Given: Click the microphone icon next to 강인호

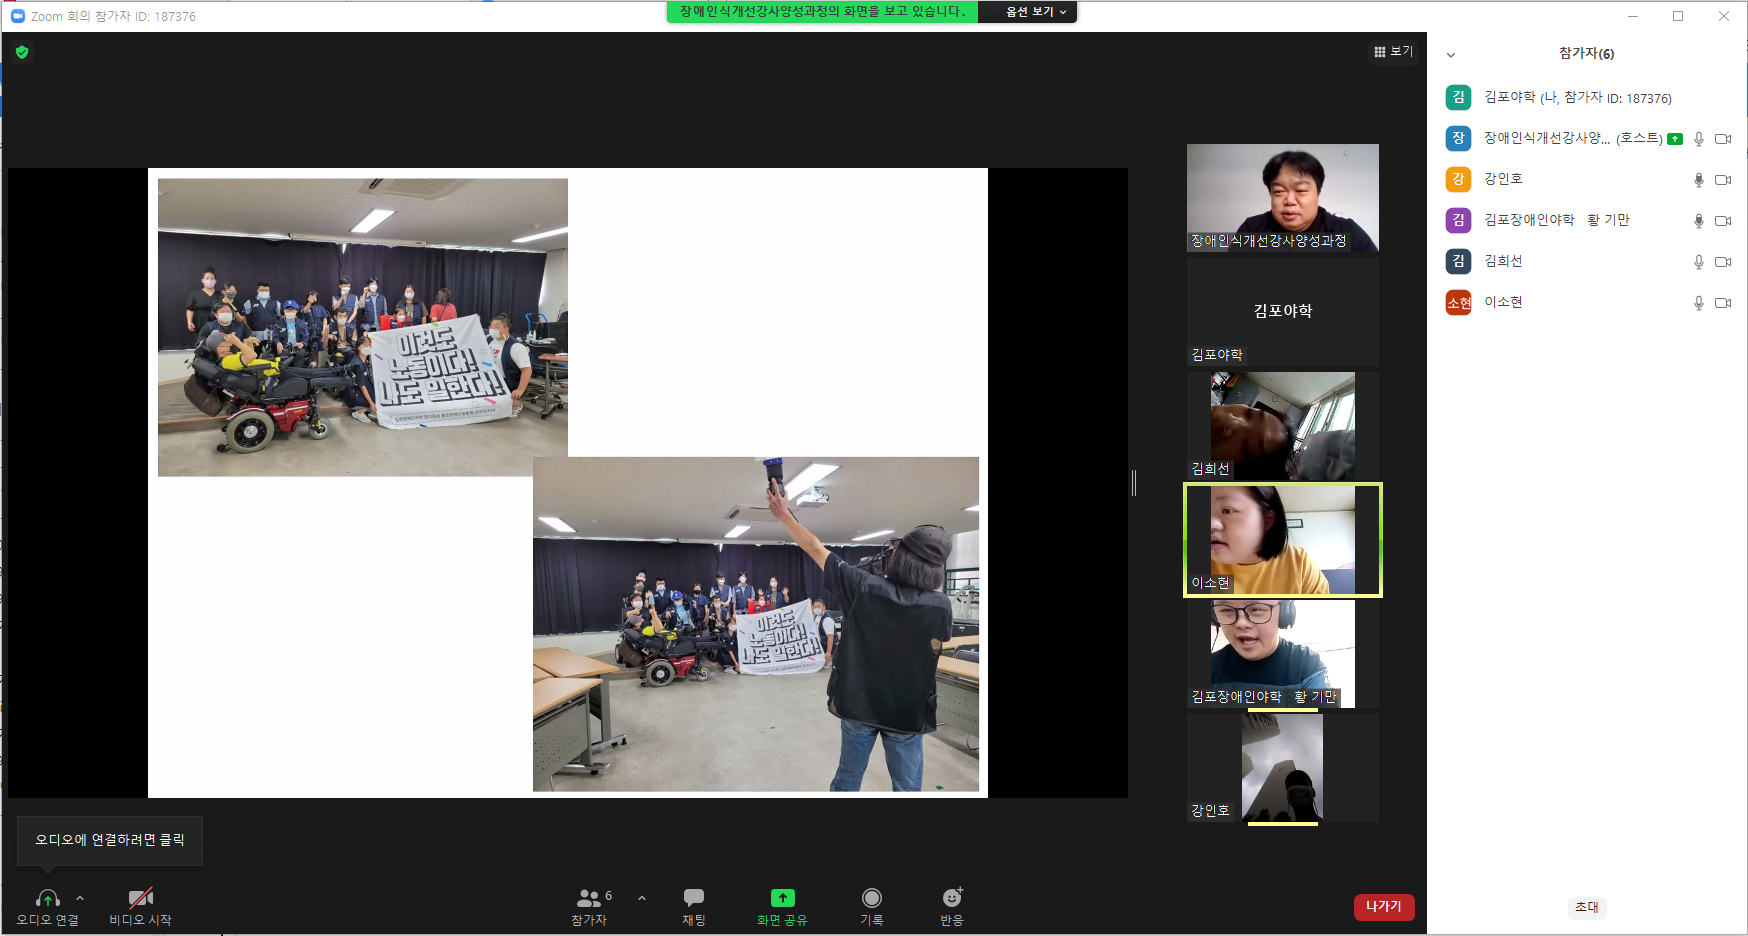Looking at the screenshot, I should 1698,180.
